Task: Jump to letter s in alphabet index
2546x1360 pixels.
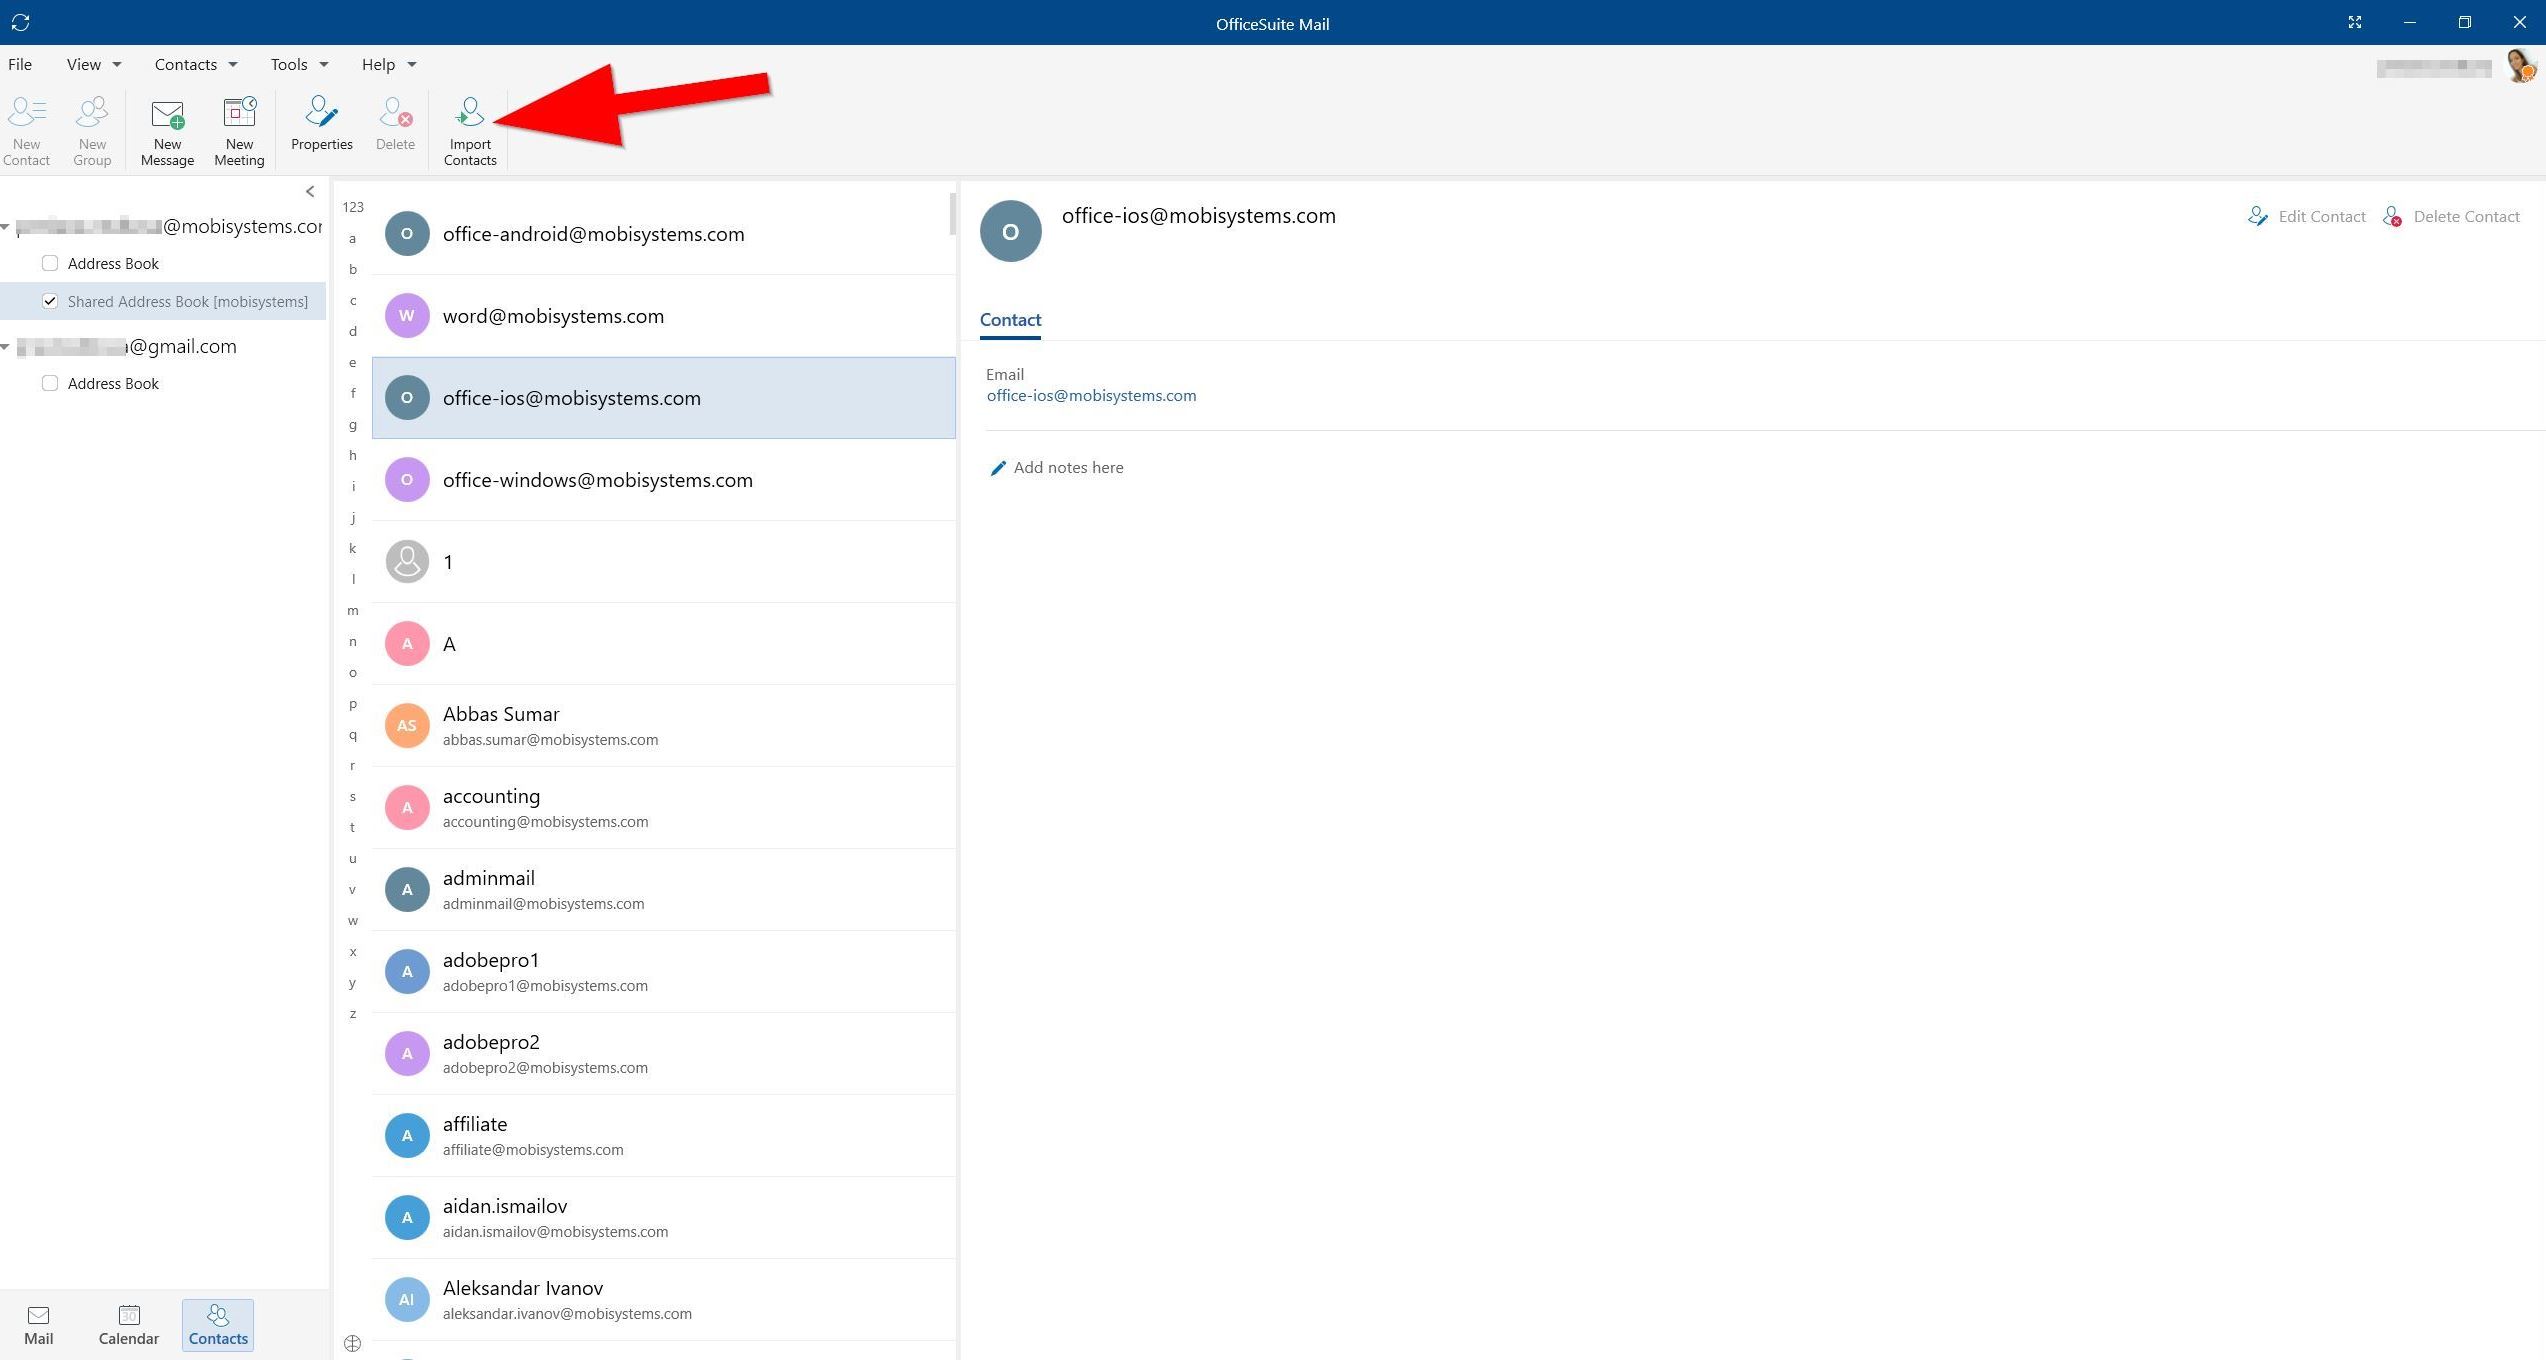Action: [353, 797]
